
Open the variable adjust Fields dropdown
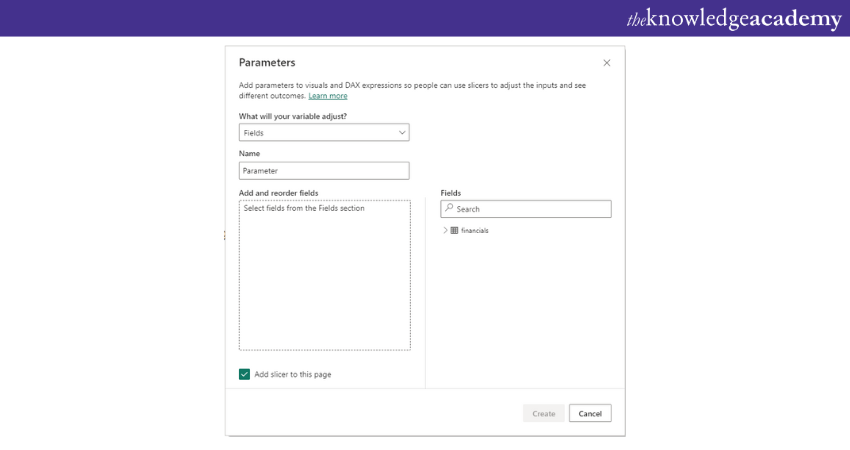tap(323, 132)
